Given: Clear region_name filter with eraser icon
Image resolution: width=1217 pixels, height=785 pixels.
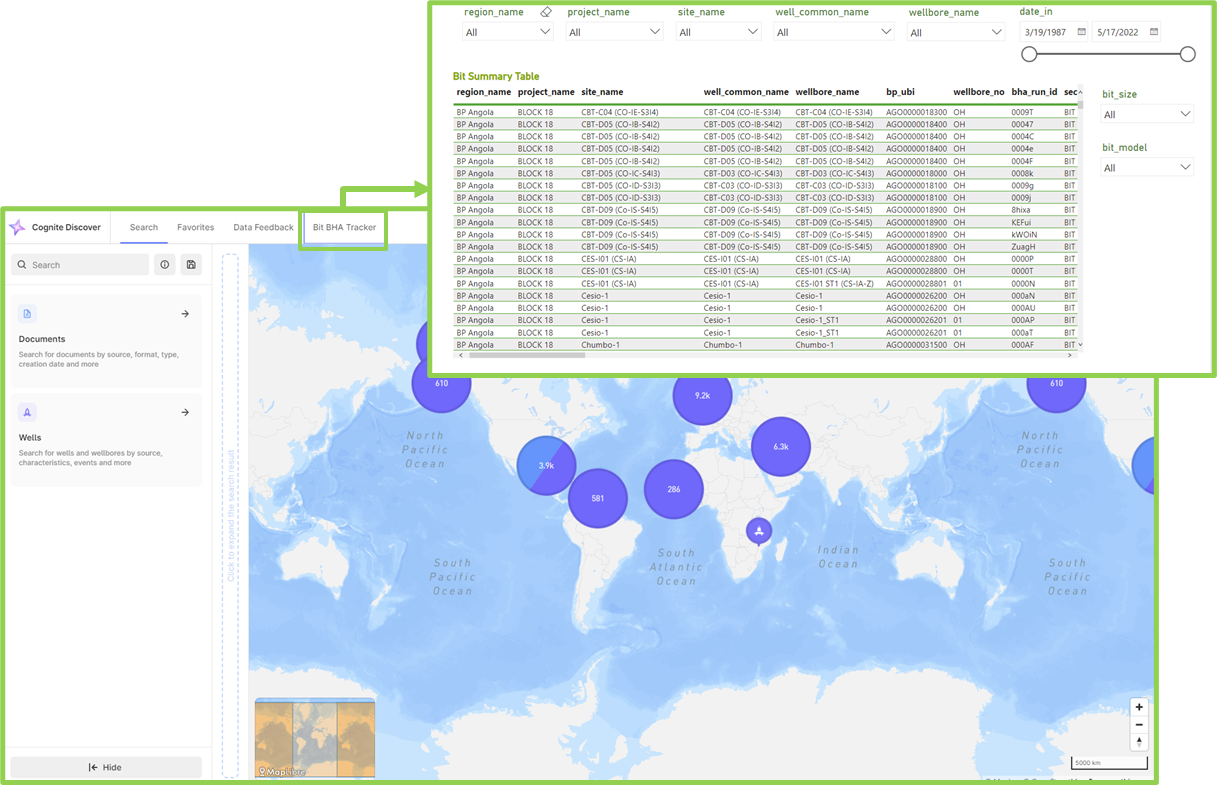Looking at the screenshot, I should coord(546,12).
